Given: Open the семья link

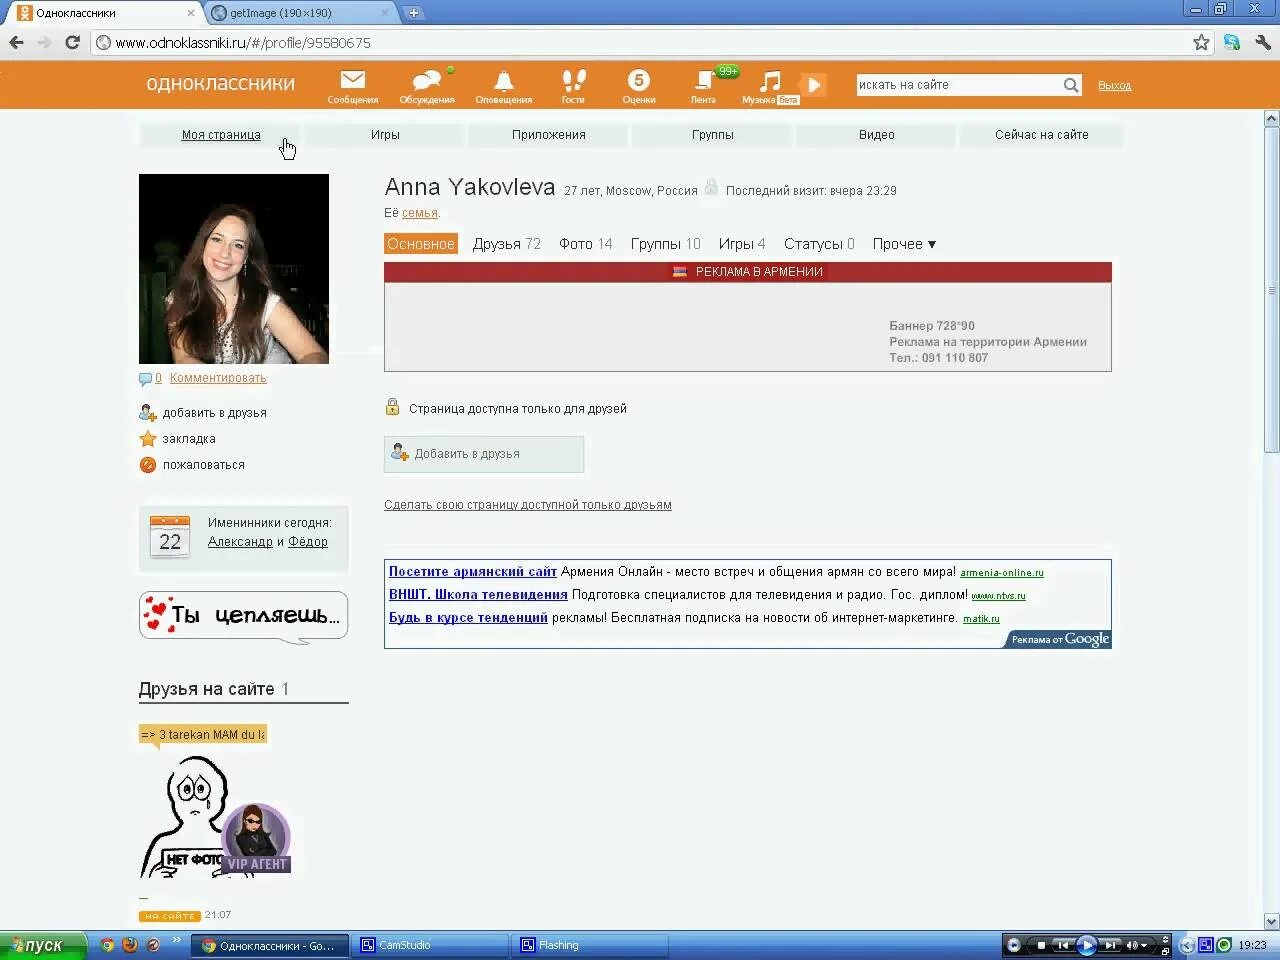Looking at the screenshot, I should point(420,213).
